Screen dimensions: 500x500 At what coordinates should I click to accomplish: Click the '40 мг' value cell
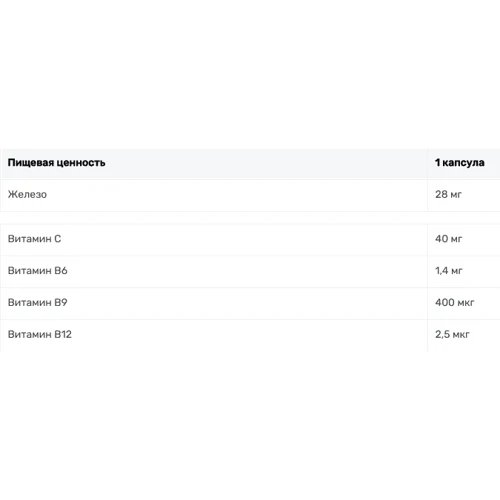pos(464,240)
